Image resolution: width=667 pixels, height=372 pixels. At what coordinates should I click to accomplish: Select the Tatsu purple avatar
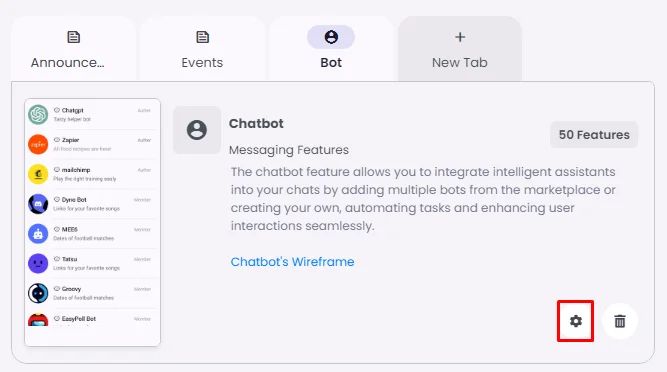[x=38, y=263]
